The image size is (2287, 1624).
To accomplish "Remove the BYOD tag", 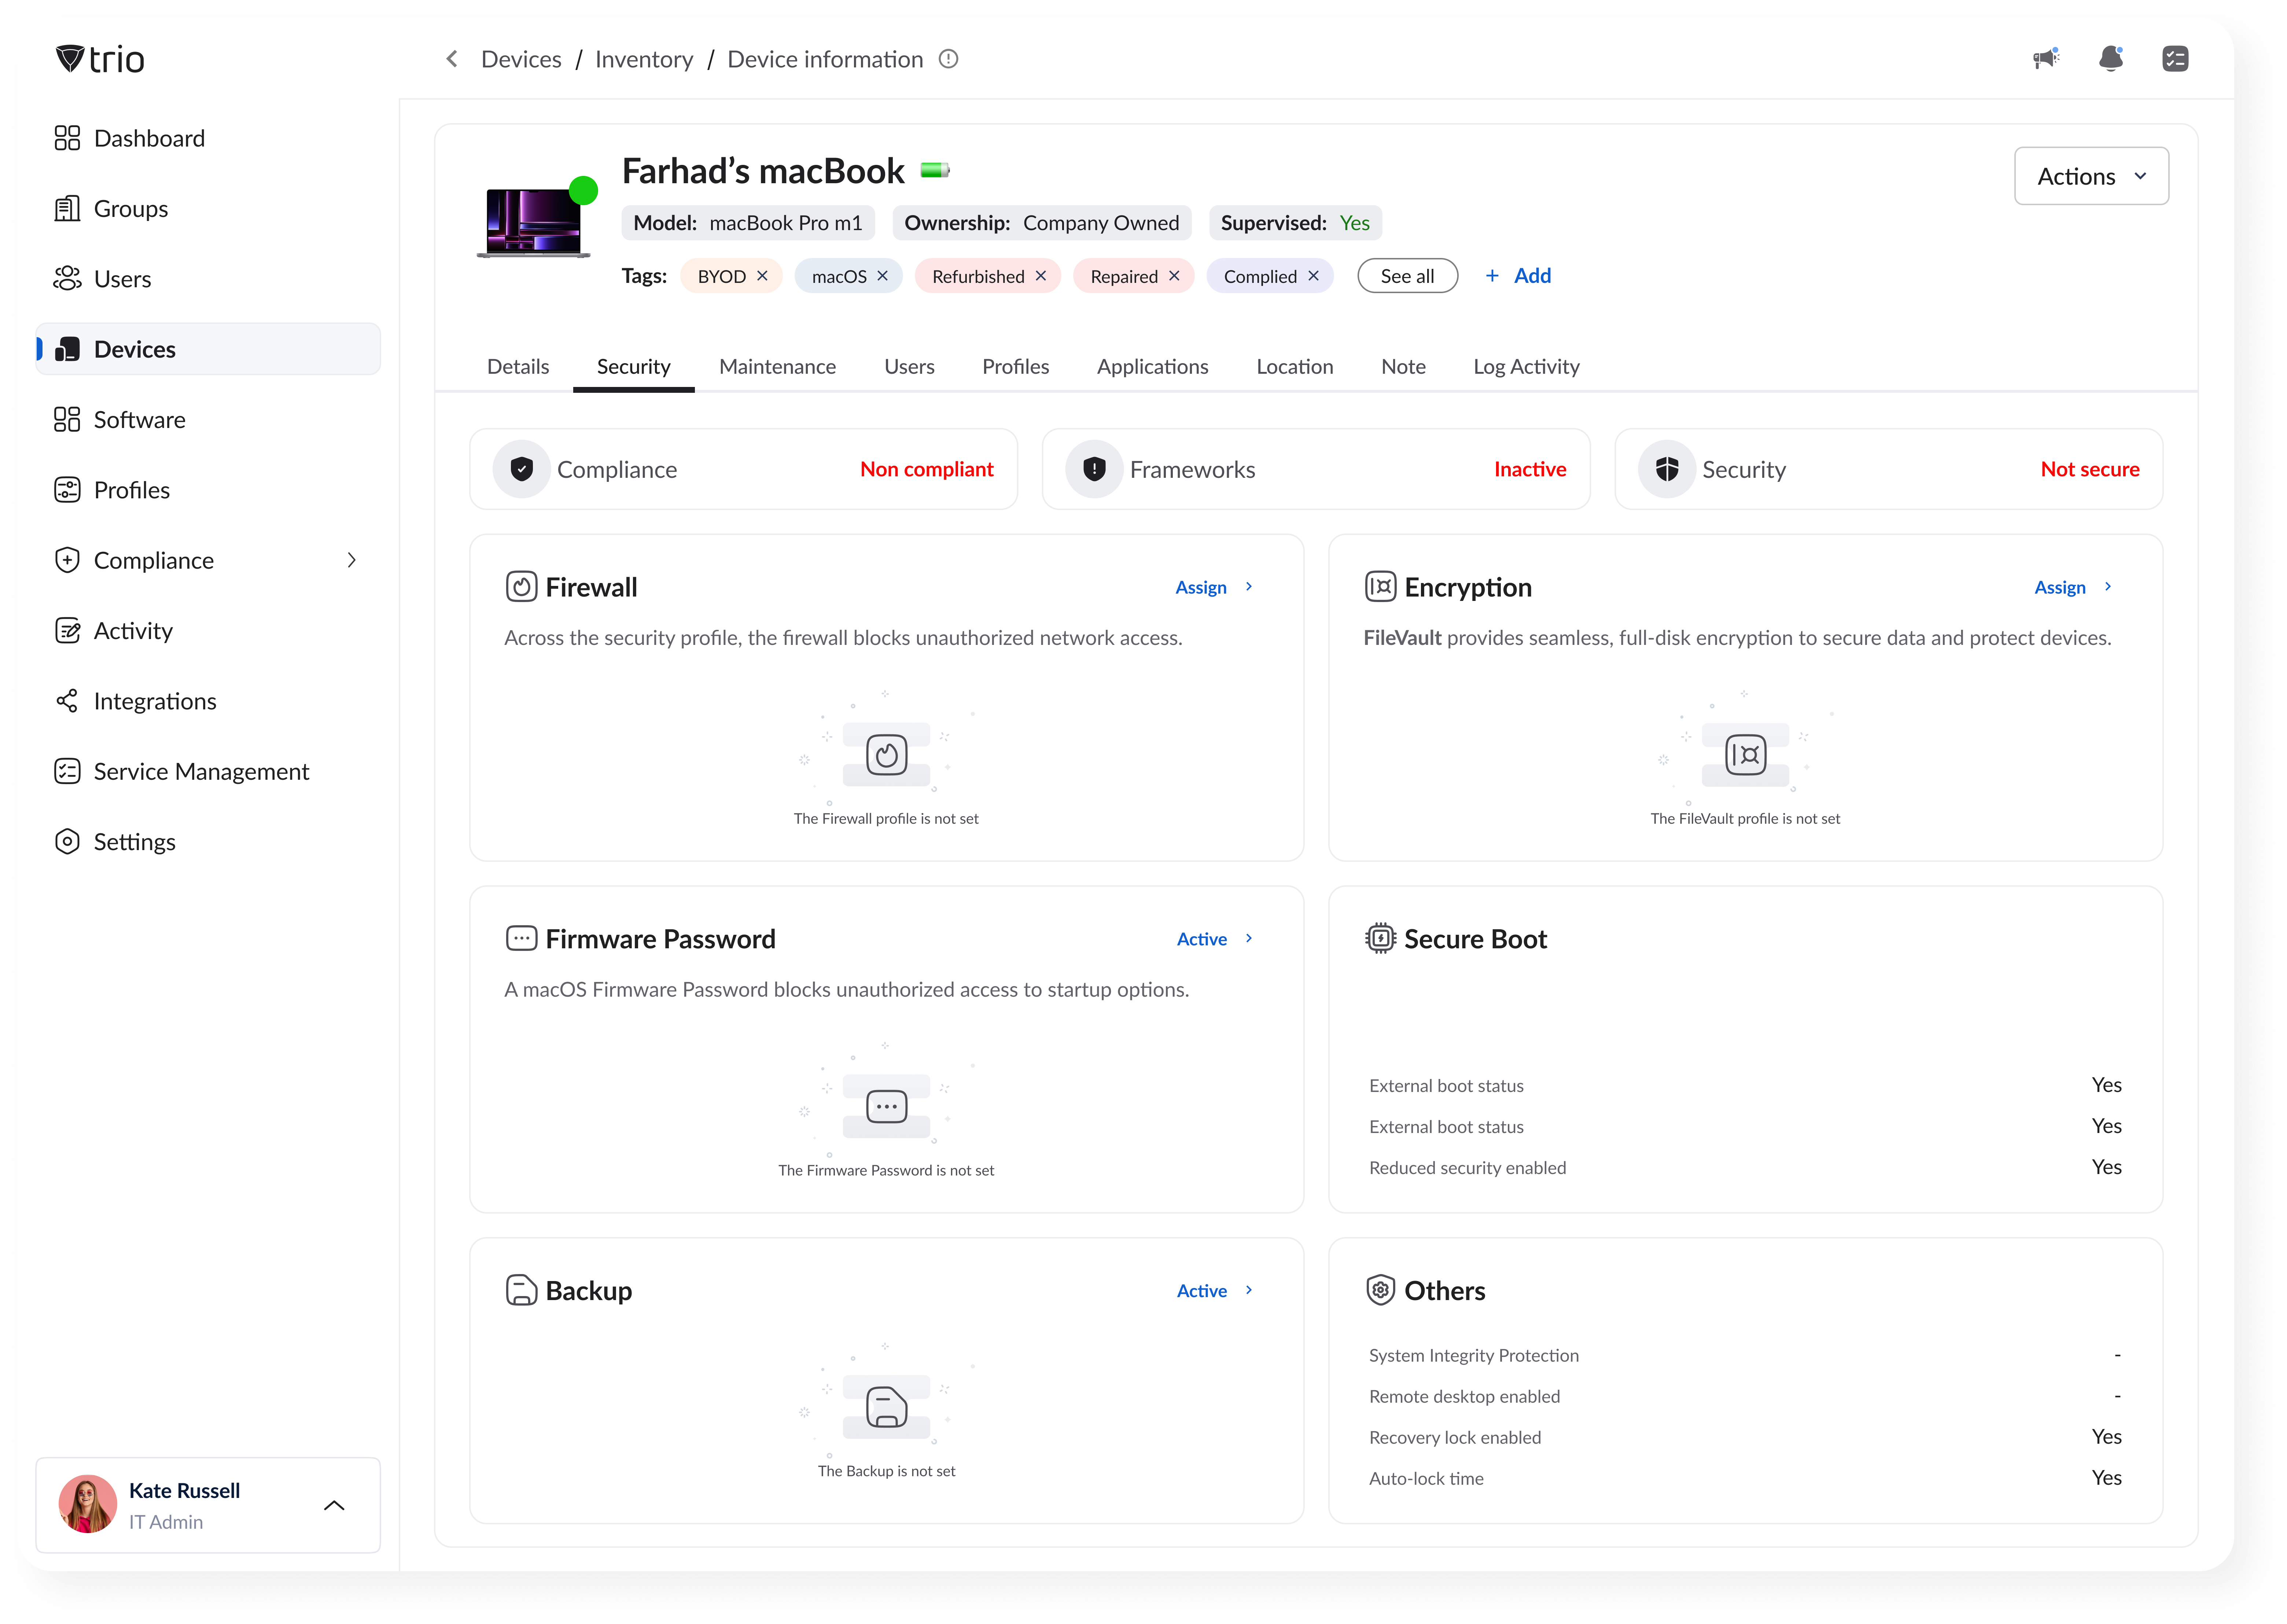I will [762, 276].
